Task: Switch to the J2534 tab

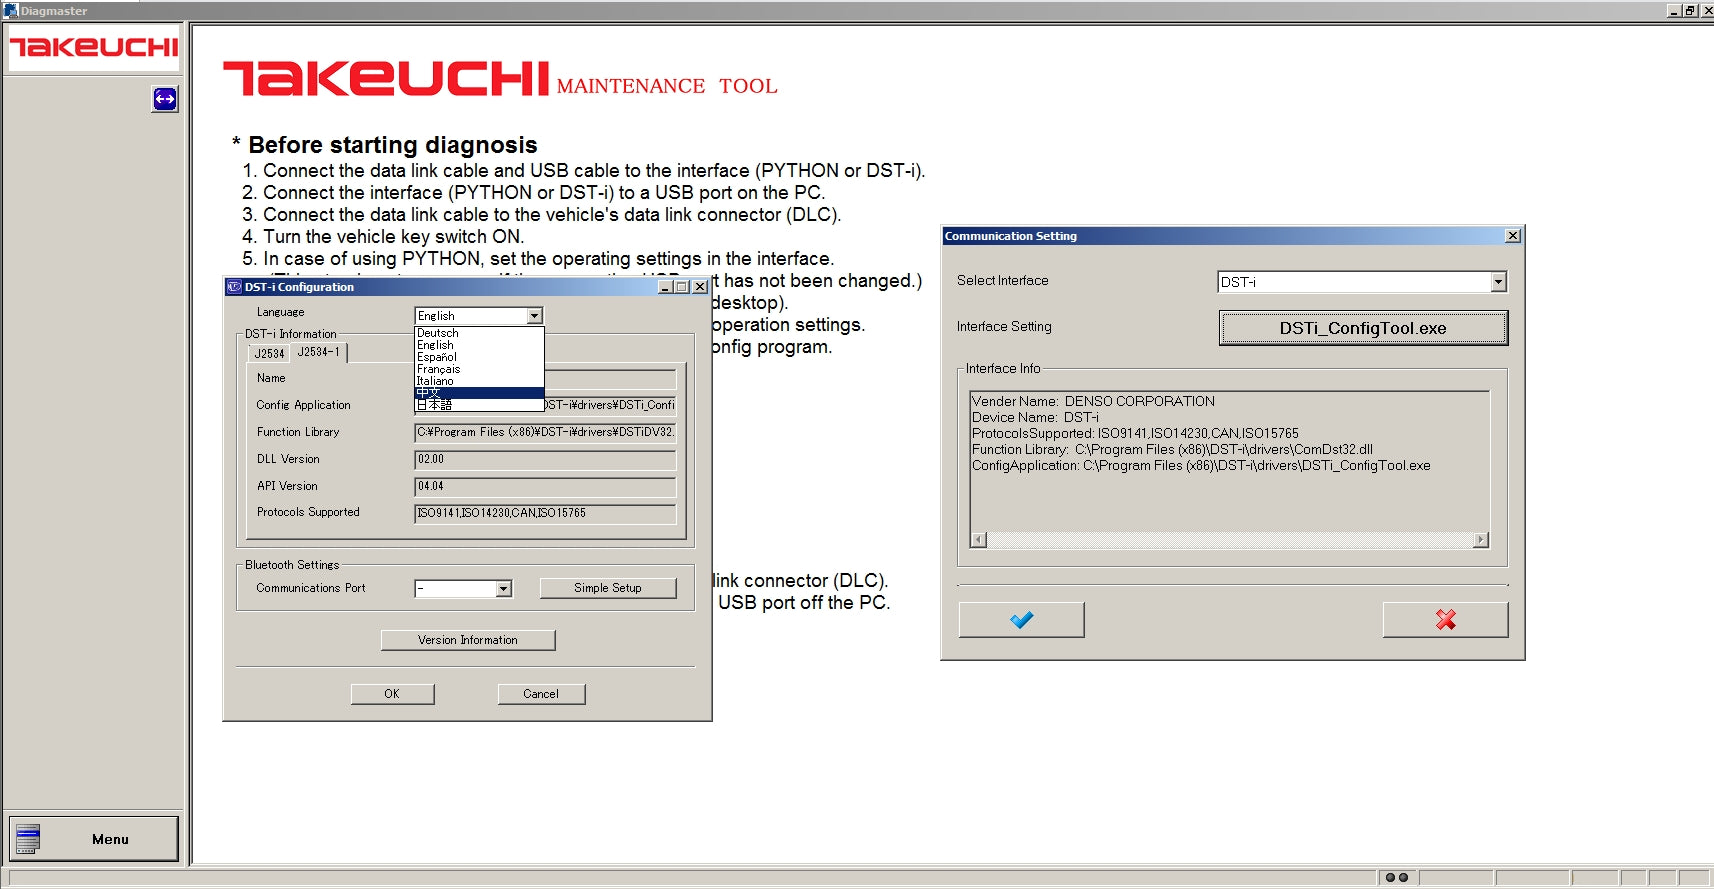Action: pos(269,353)
